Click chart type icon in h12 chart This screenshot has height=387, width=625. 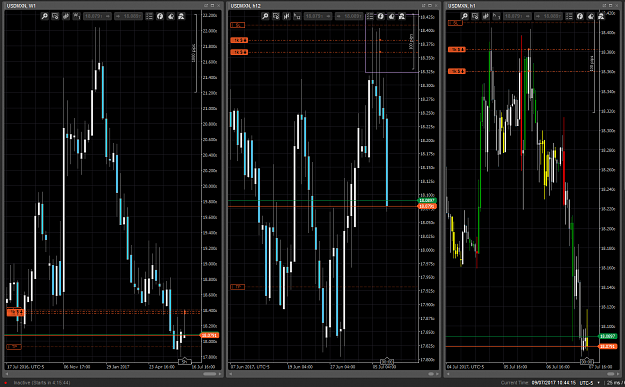[287, 16]
